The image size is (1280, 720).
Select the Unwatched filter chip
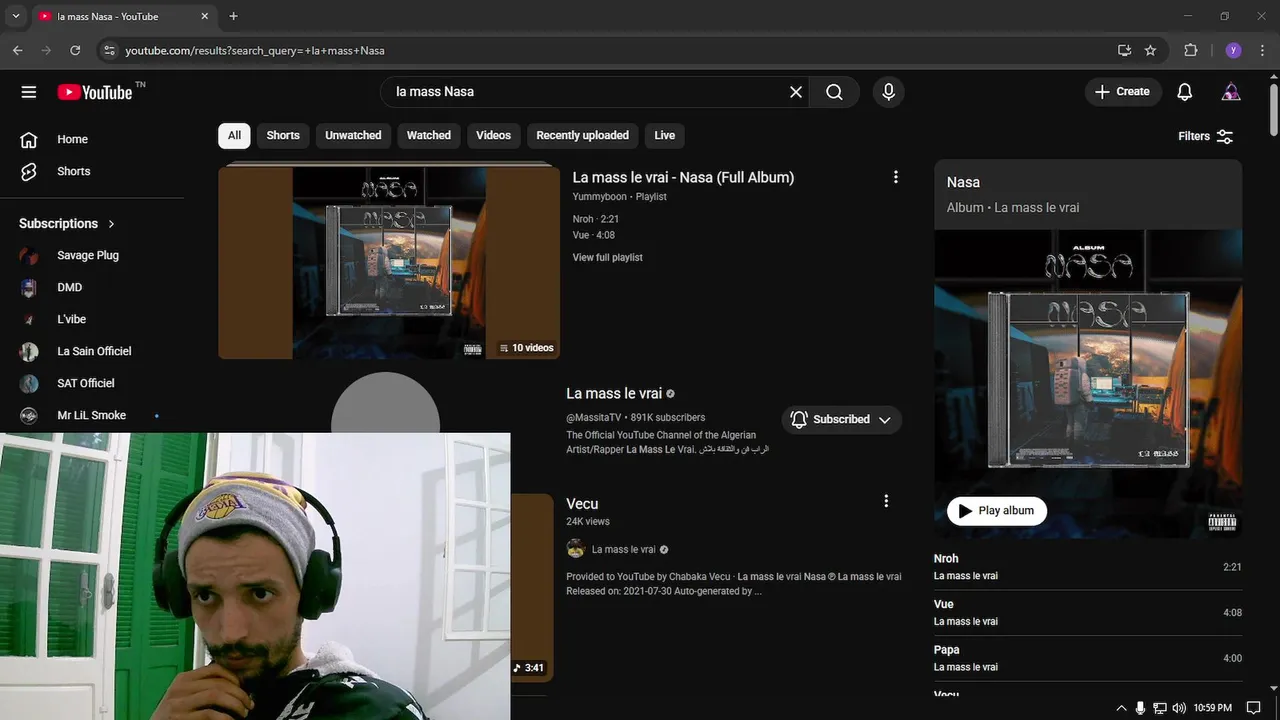(x=353, y=136)
